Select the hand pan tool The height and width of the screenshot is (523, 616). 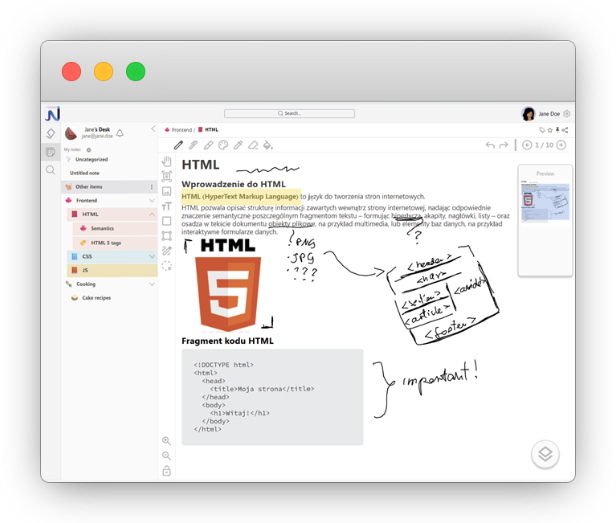click(167, 161)
